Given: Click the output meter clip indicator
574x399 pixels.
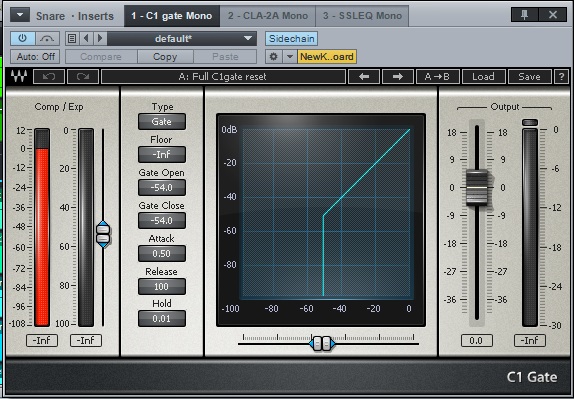Looking at the screenshot, I should 530,122.
